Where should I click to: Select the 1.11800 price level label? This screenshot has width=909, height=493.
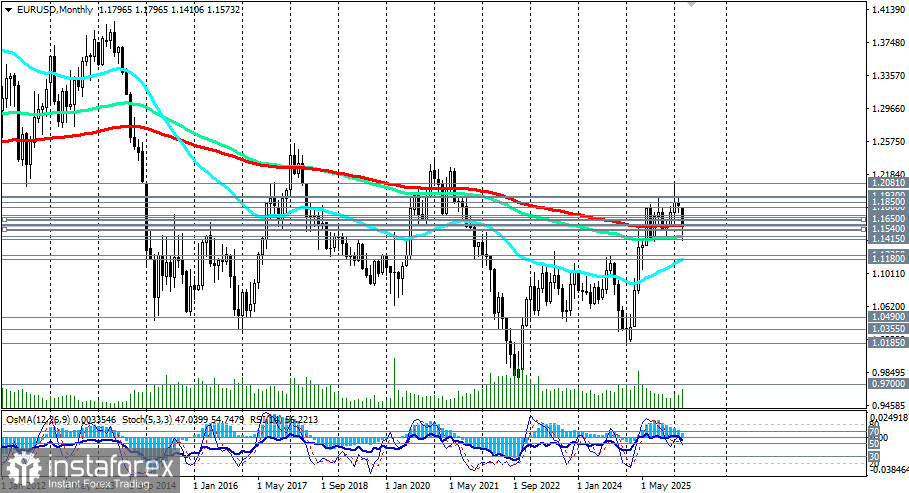pos(888,258)
